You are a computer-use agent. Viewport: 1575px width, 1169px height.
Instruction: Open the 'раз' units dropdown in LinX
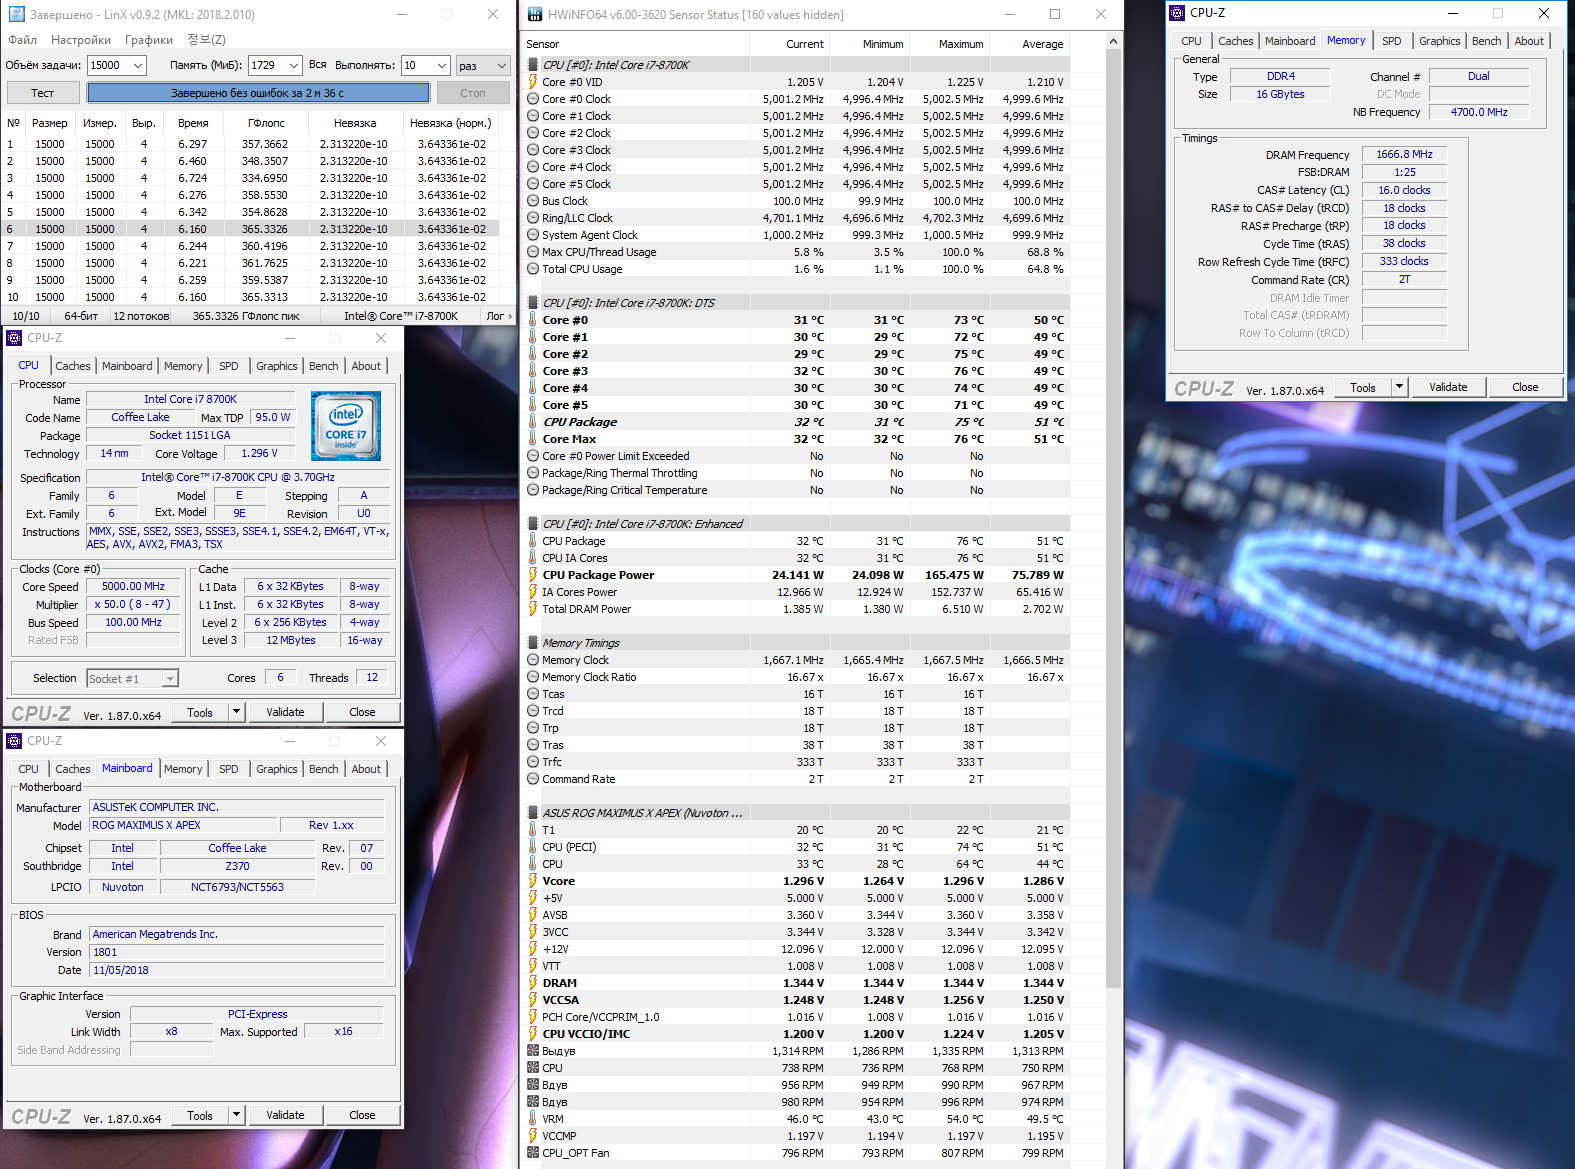point(483,65)
